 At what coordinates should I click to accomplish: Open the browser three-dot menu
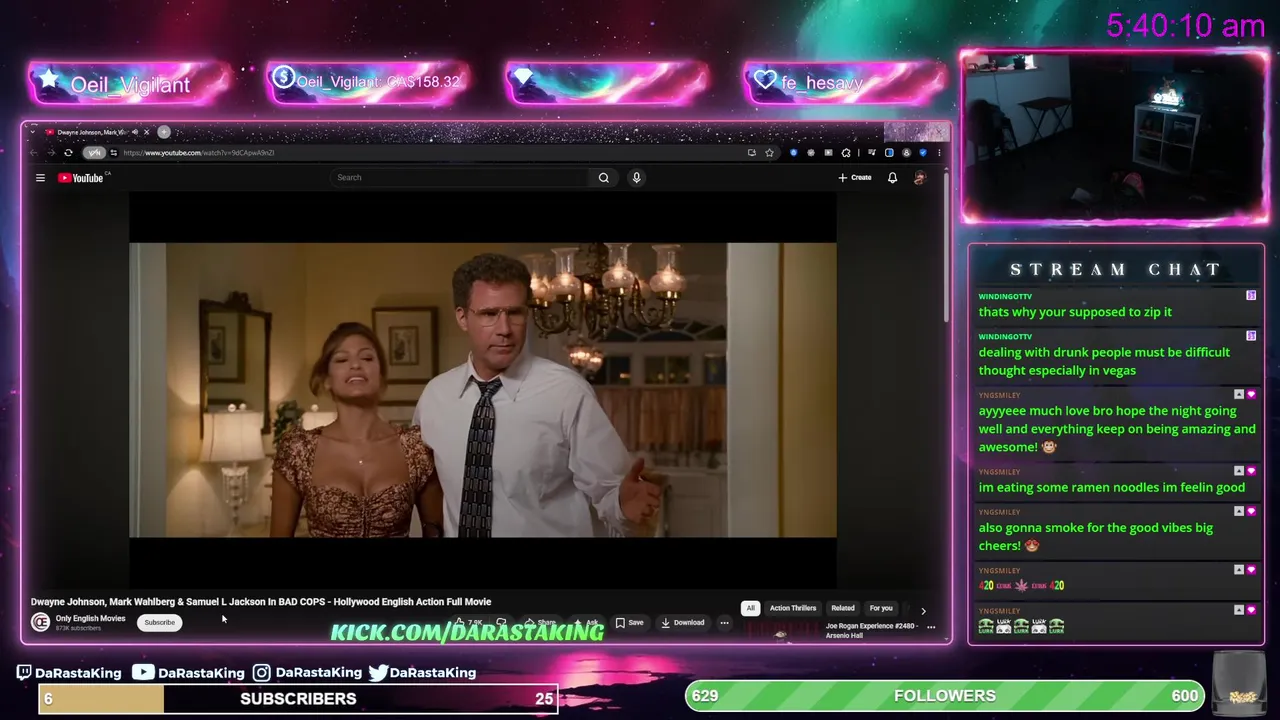point(939,153)
